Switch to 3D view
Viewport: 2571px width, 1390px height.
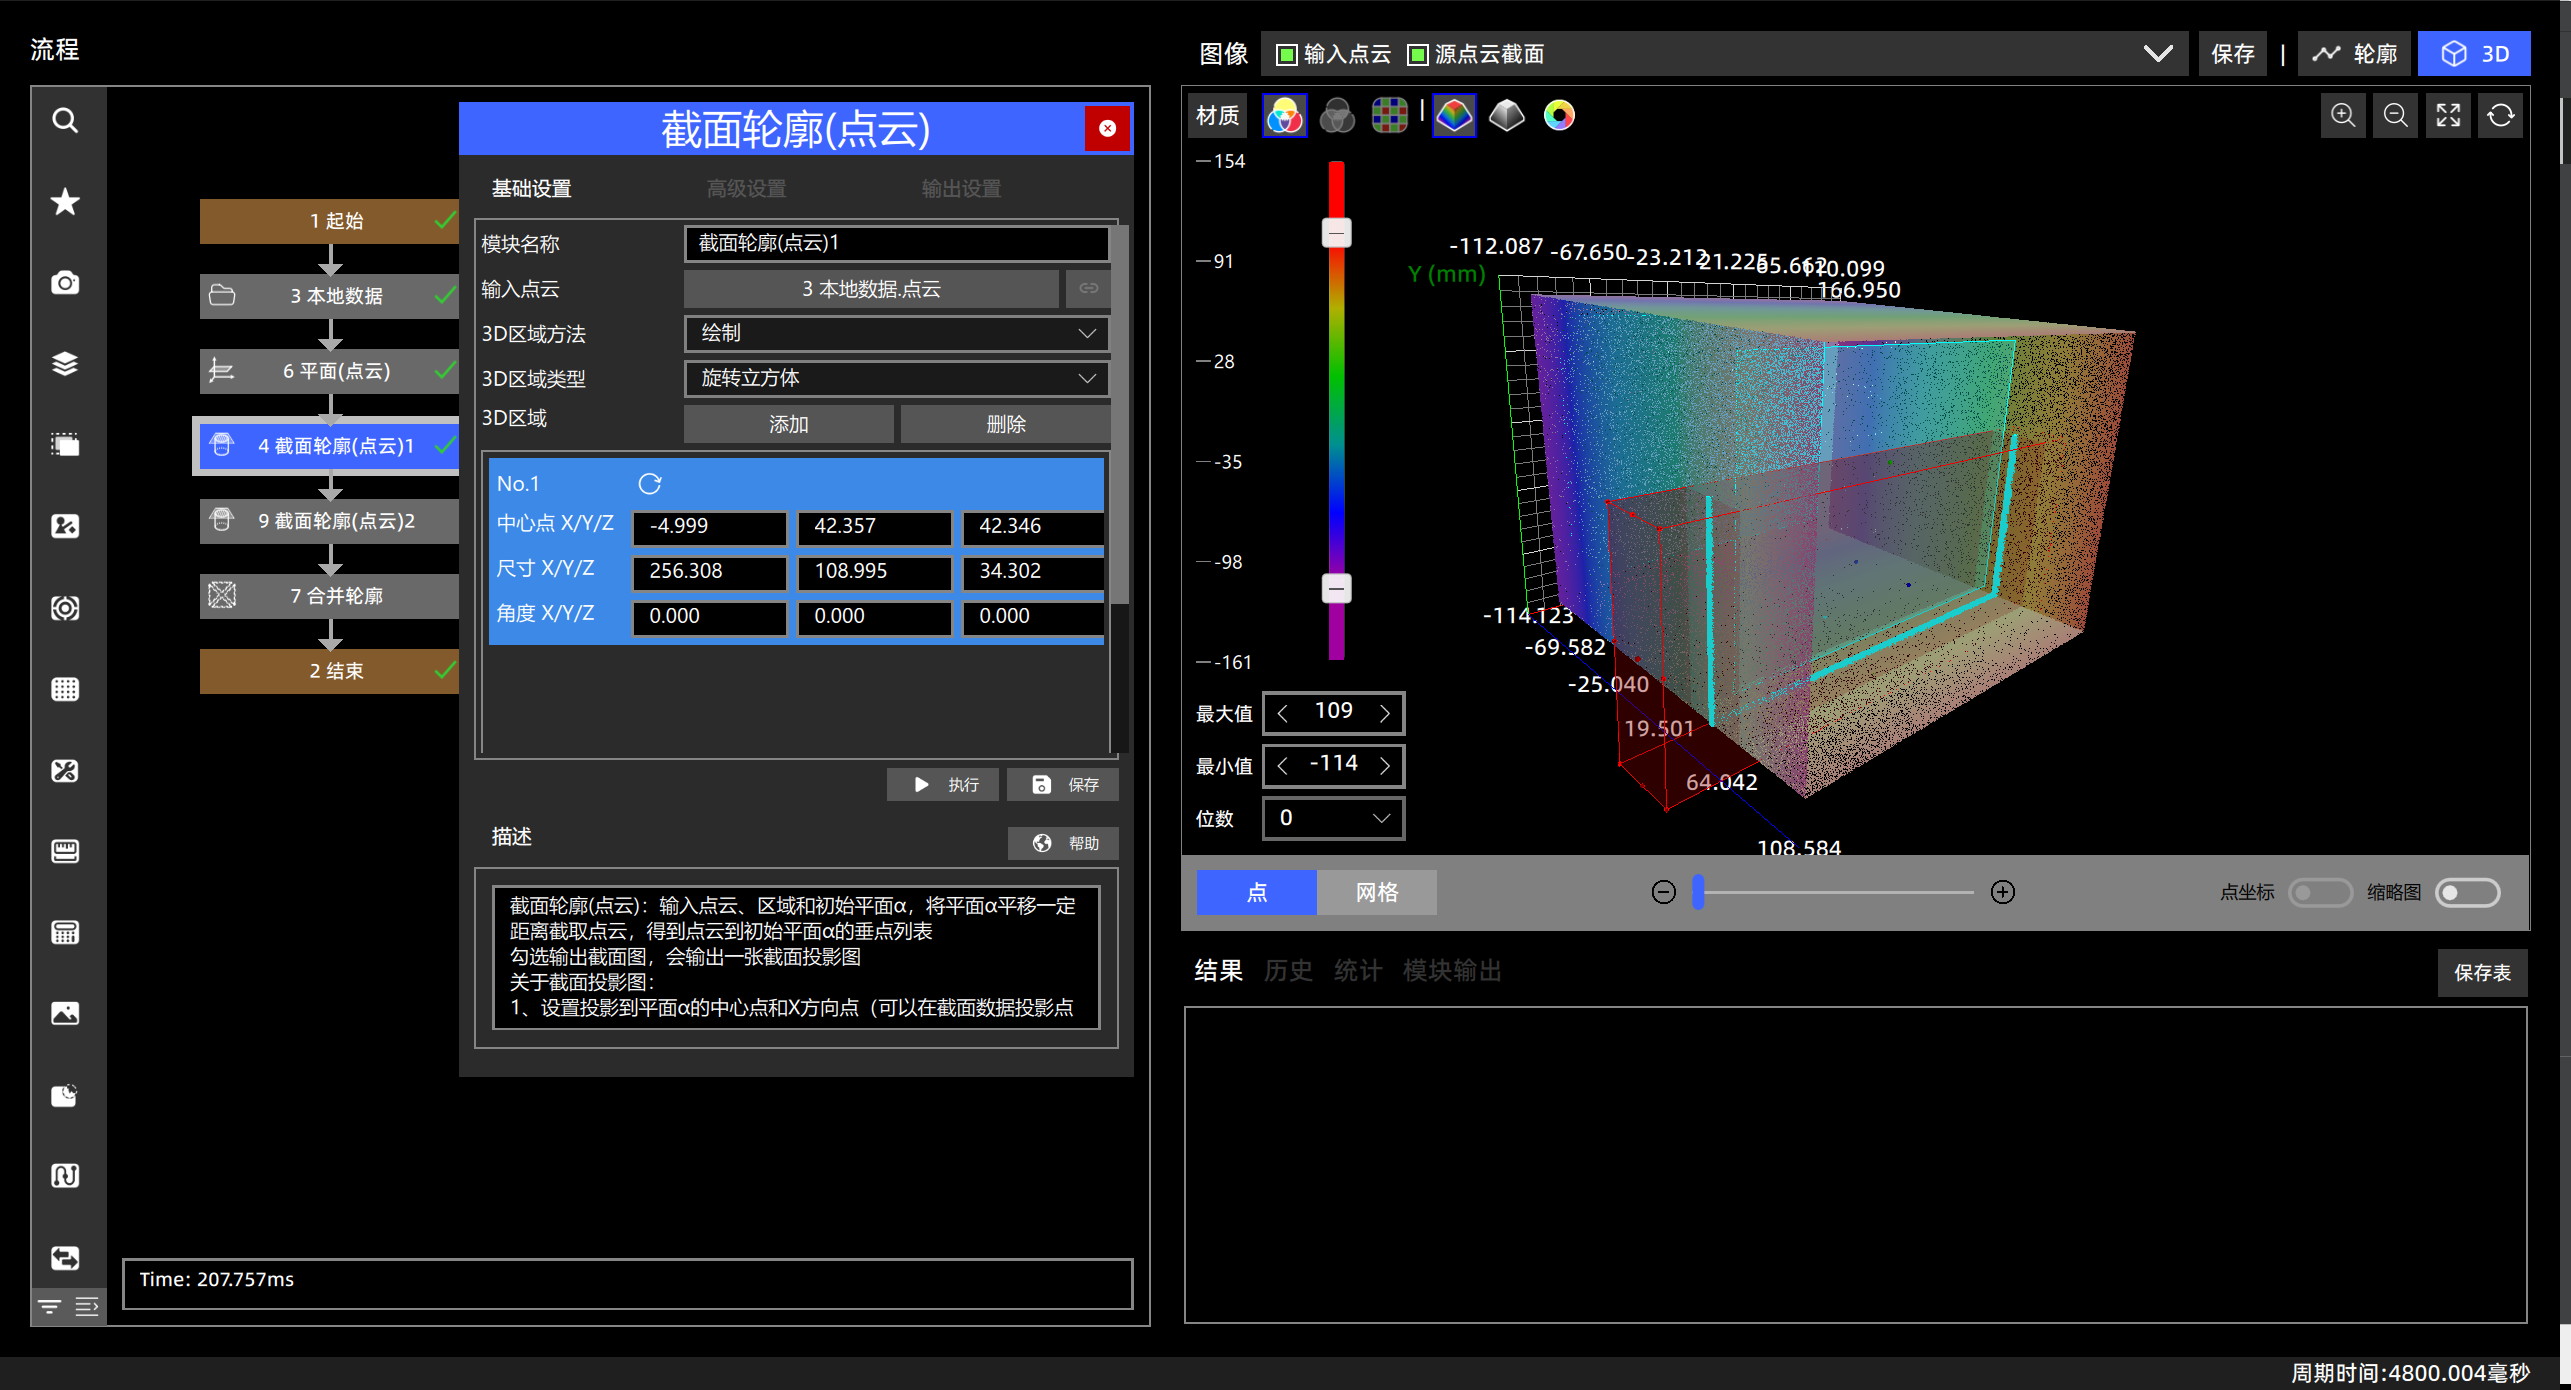(x=2474, y=54)
